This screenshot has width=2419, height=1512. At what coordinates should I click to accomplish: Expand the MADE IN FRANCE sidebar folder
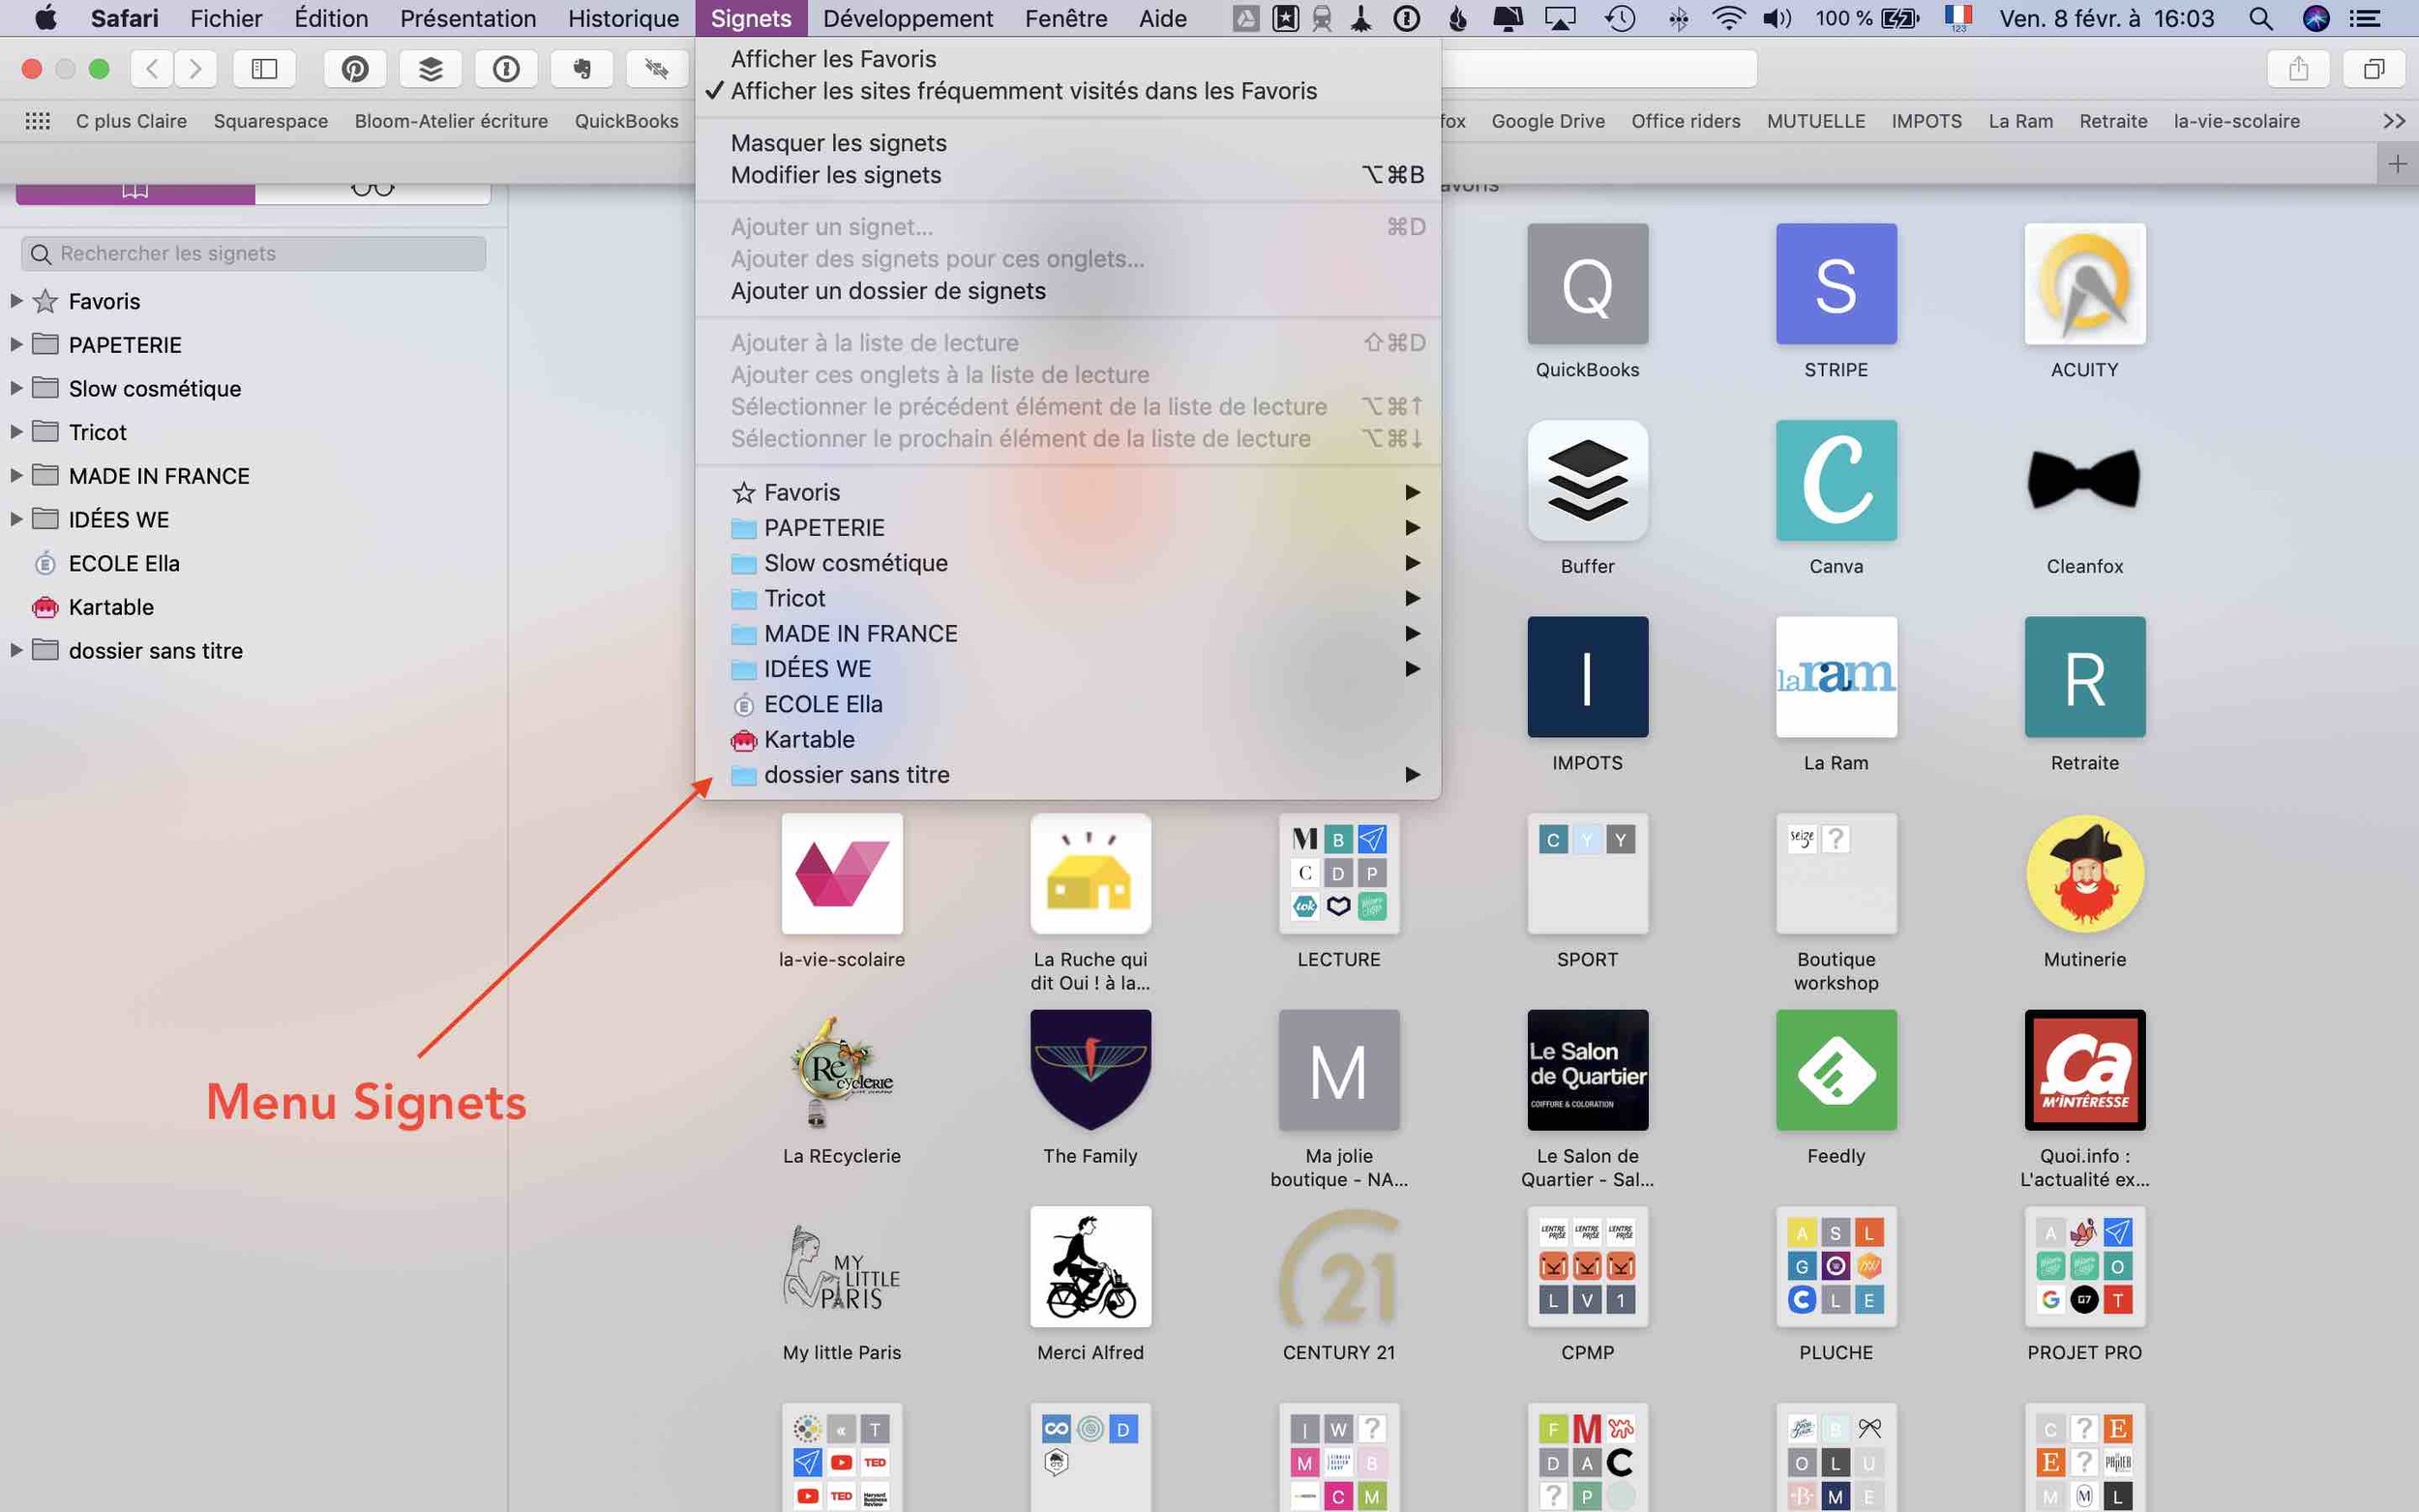(x=16, y=476)
